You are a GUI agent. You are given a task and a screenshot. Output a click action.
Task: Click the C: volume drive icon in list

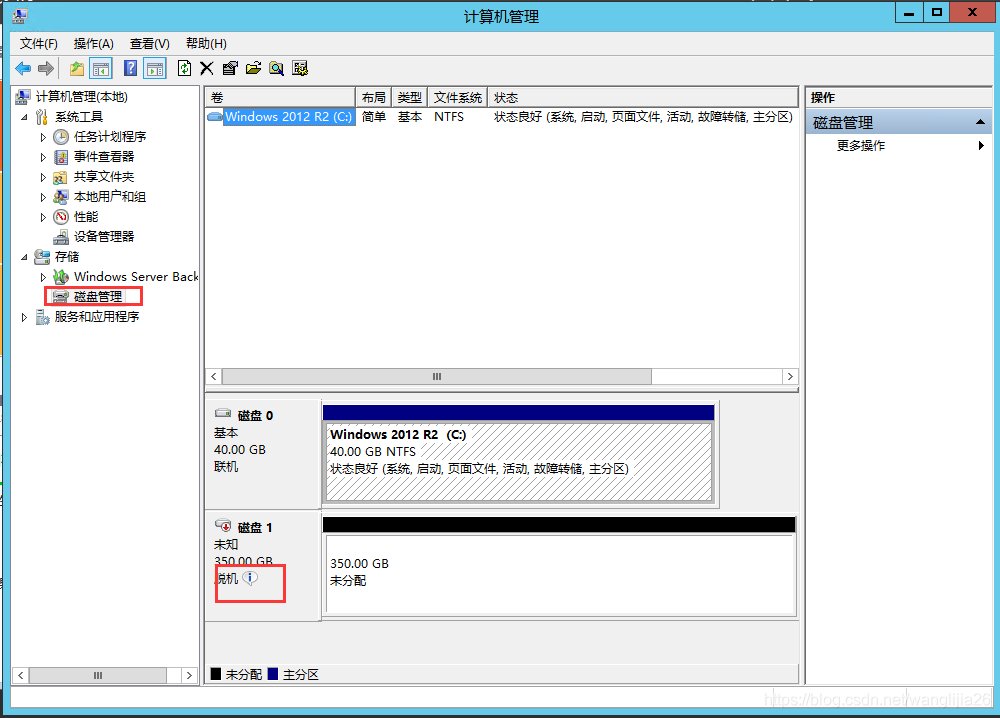[x=215, y=117]
